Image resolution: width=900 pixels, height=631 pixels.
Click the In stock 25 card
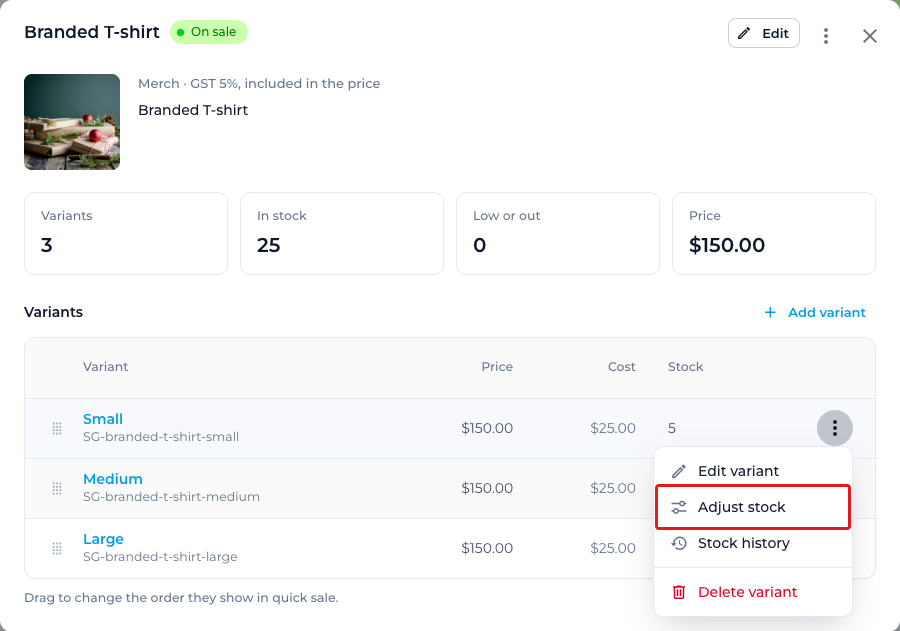coord(342,234)
